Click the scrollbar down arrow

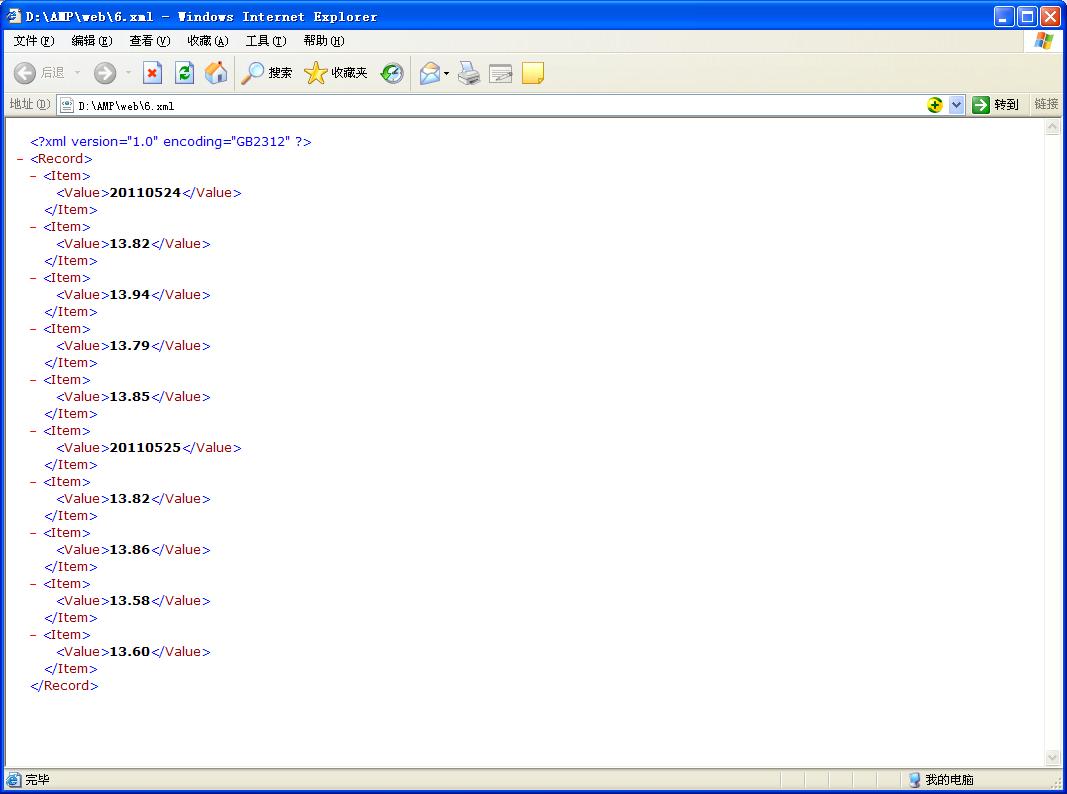tap(1052, 758)
